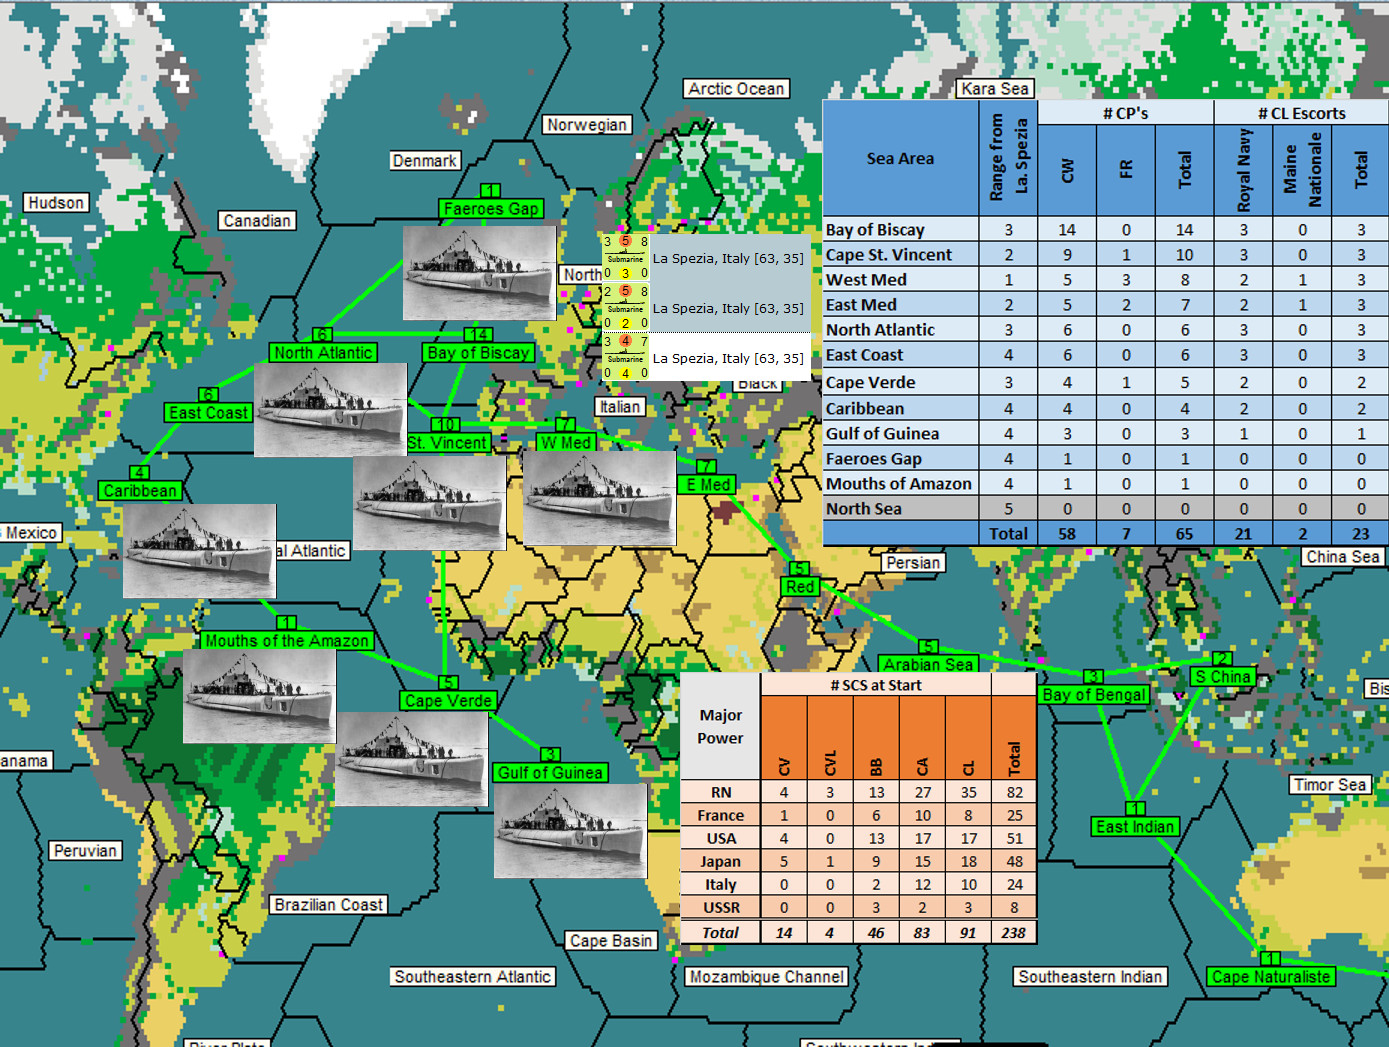Screen dimensions: 1389x1047
Task: Click the Cape St. Vincent table row name
Action: [889, 255]
